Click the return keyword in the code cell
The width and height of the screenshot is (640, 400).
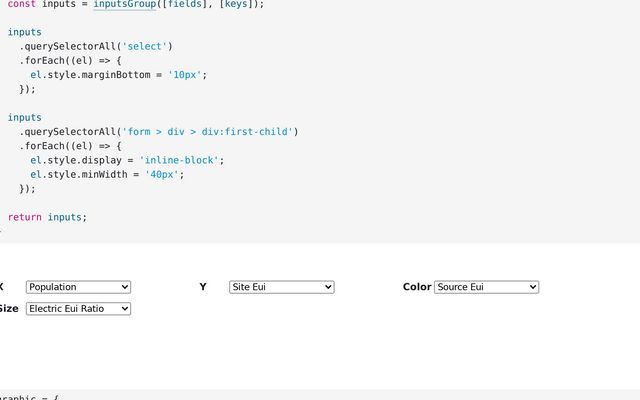coord(24,217)
